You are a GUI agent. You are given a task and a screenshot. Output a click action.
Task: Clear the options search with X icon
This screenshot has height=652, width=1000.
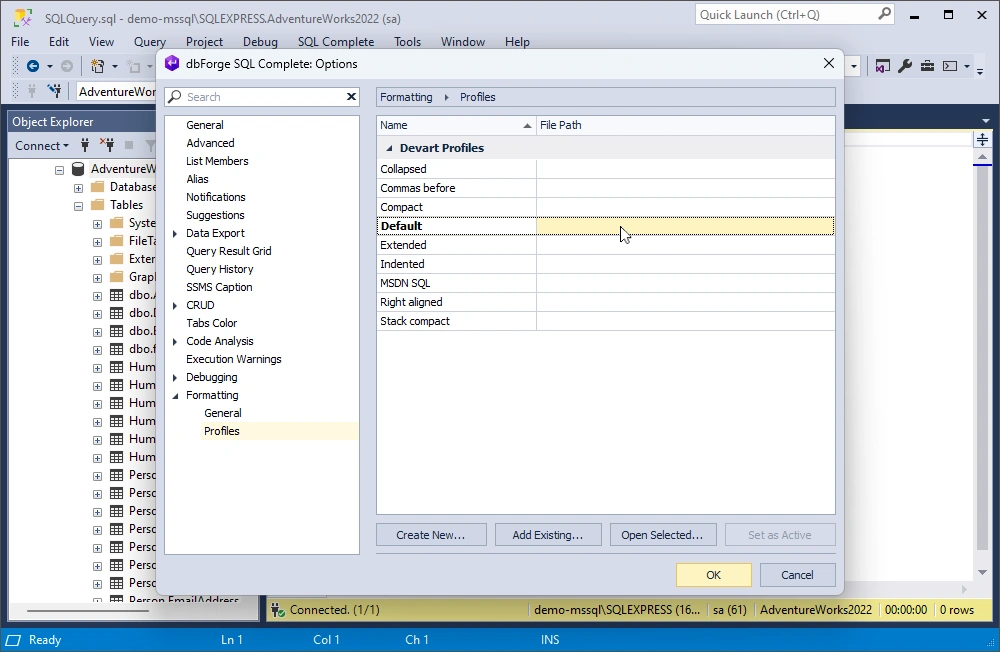pyautogui.click(x=351, y=97)
